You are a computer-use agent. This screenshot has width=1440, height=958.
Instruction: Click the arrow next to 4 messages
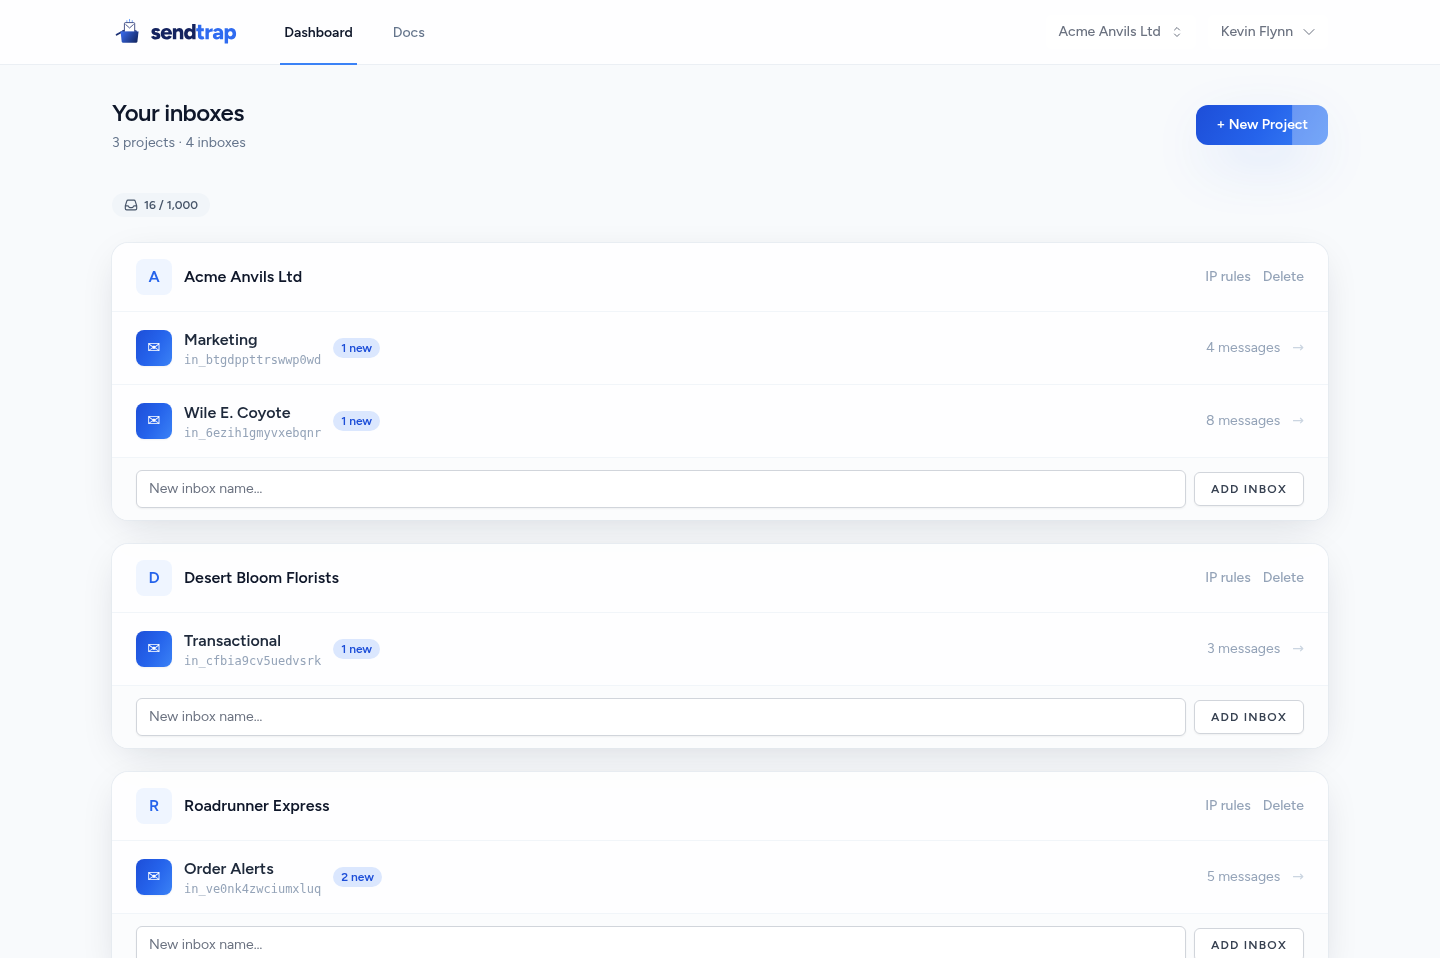click(1298, 348)
